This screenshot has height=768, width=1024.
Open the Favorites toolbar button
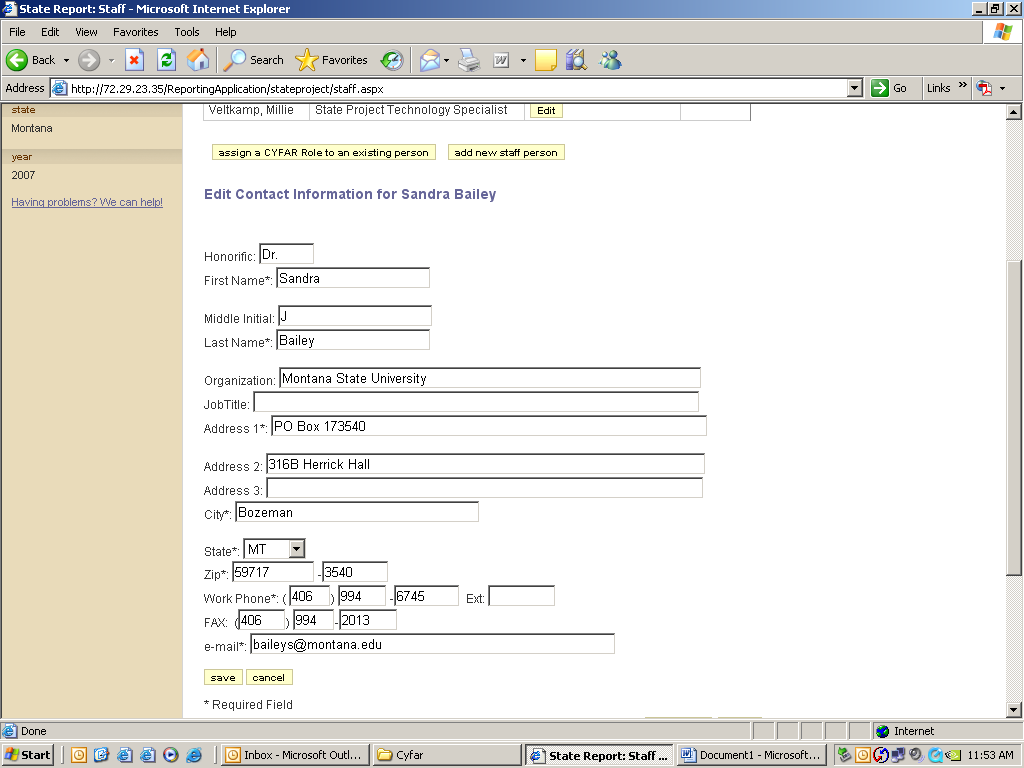click(332, 60)
